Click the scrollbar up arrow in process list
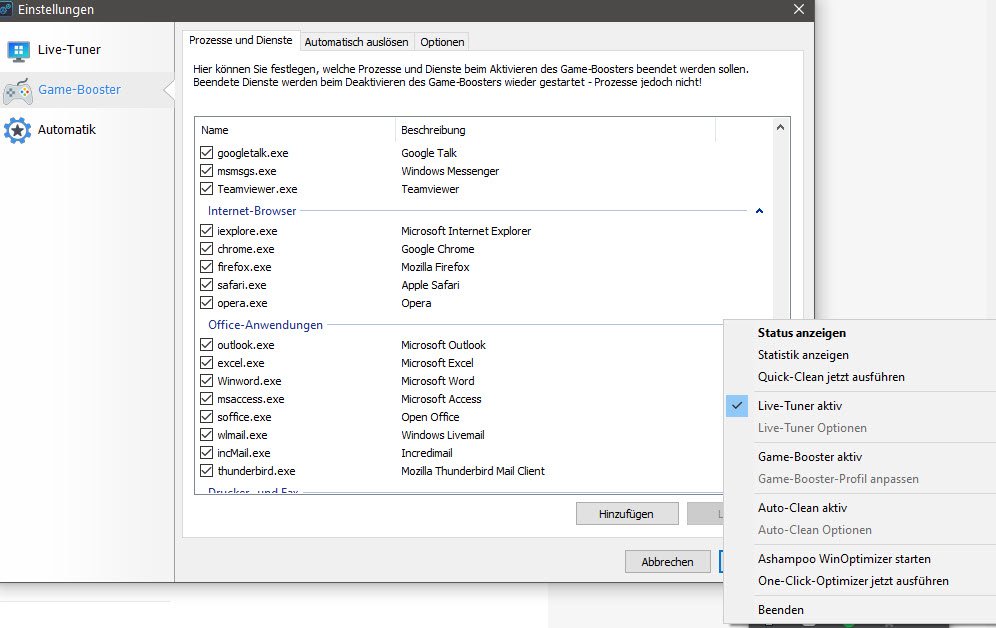Screen dimensions: 996x628 click(x=781, y=127)
